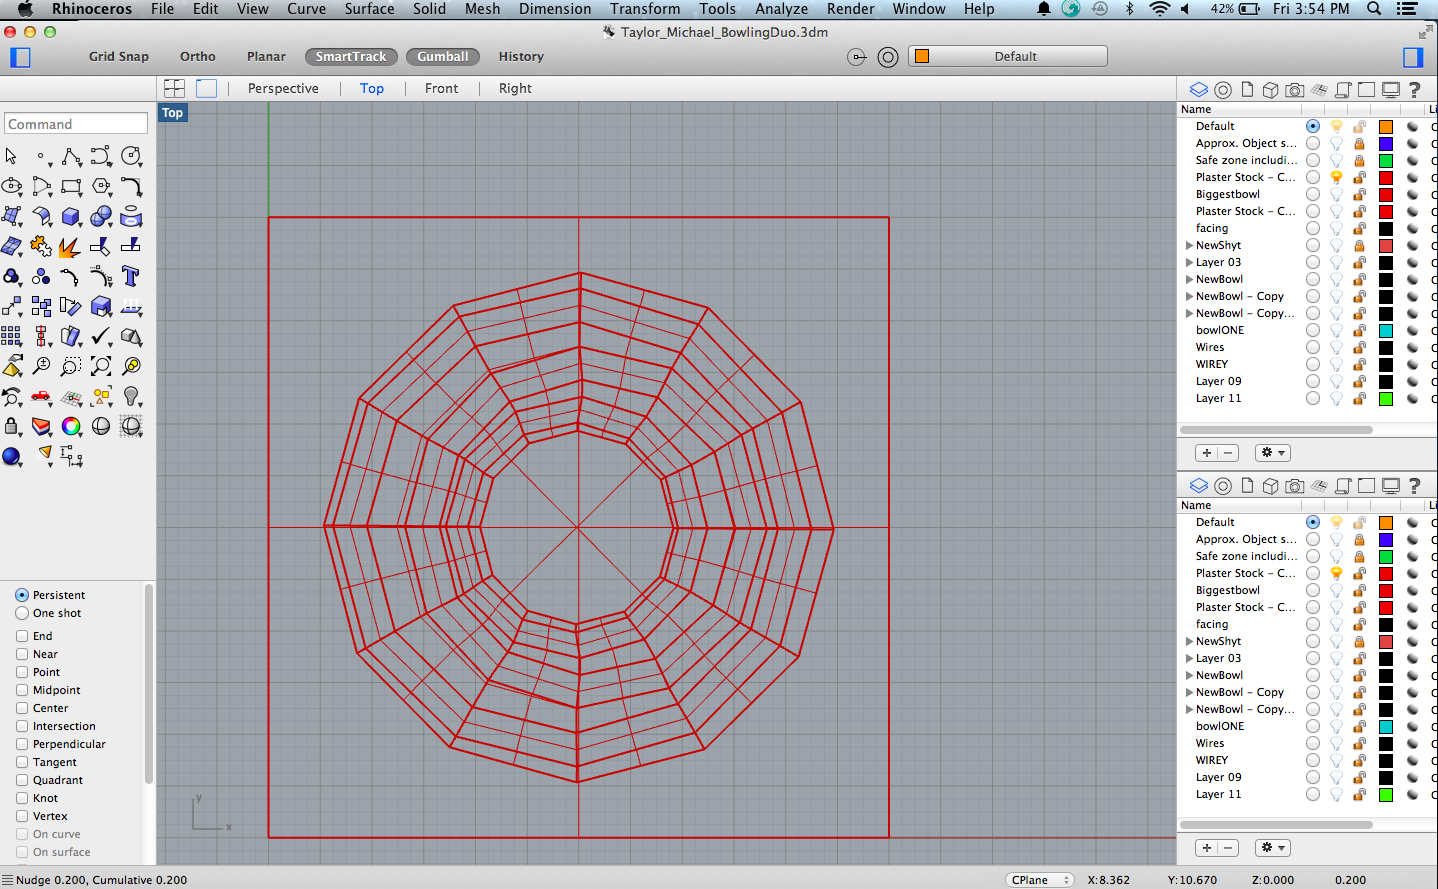1438x889 pixels.
Task: Enable the End object snap
Action: click(x=22, y=636)
